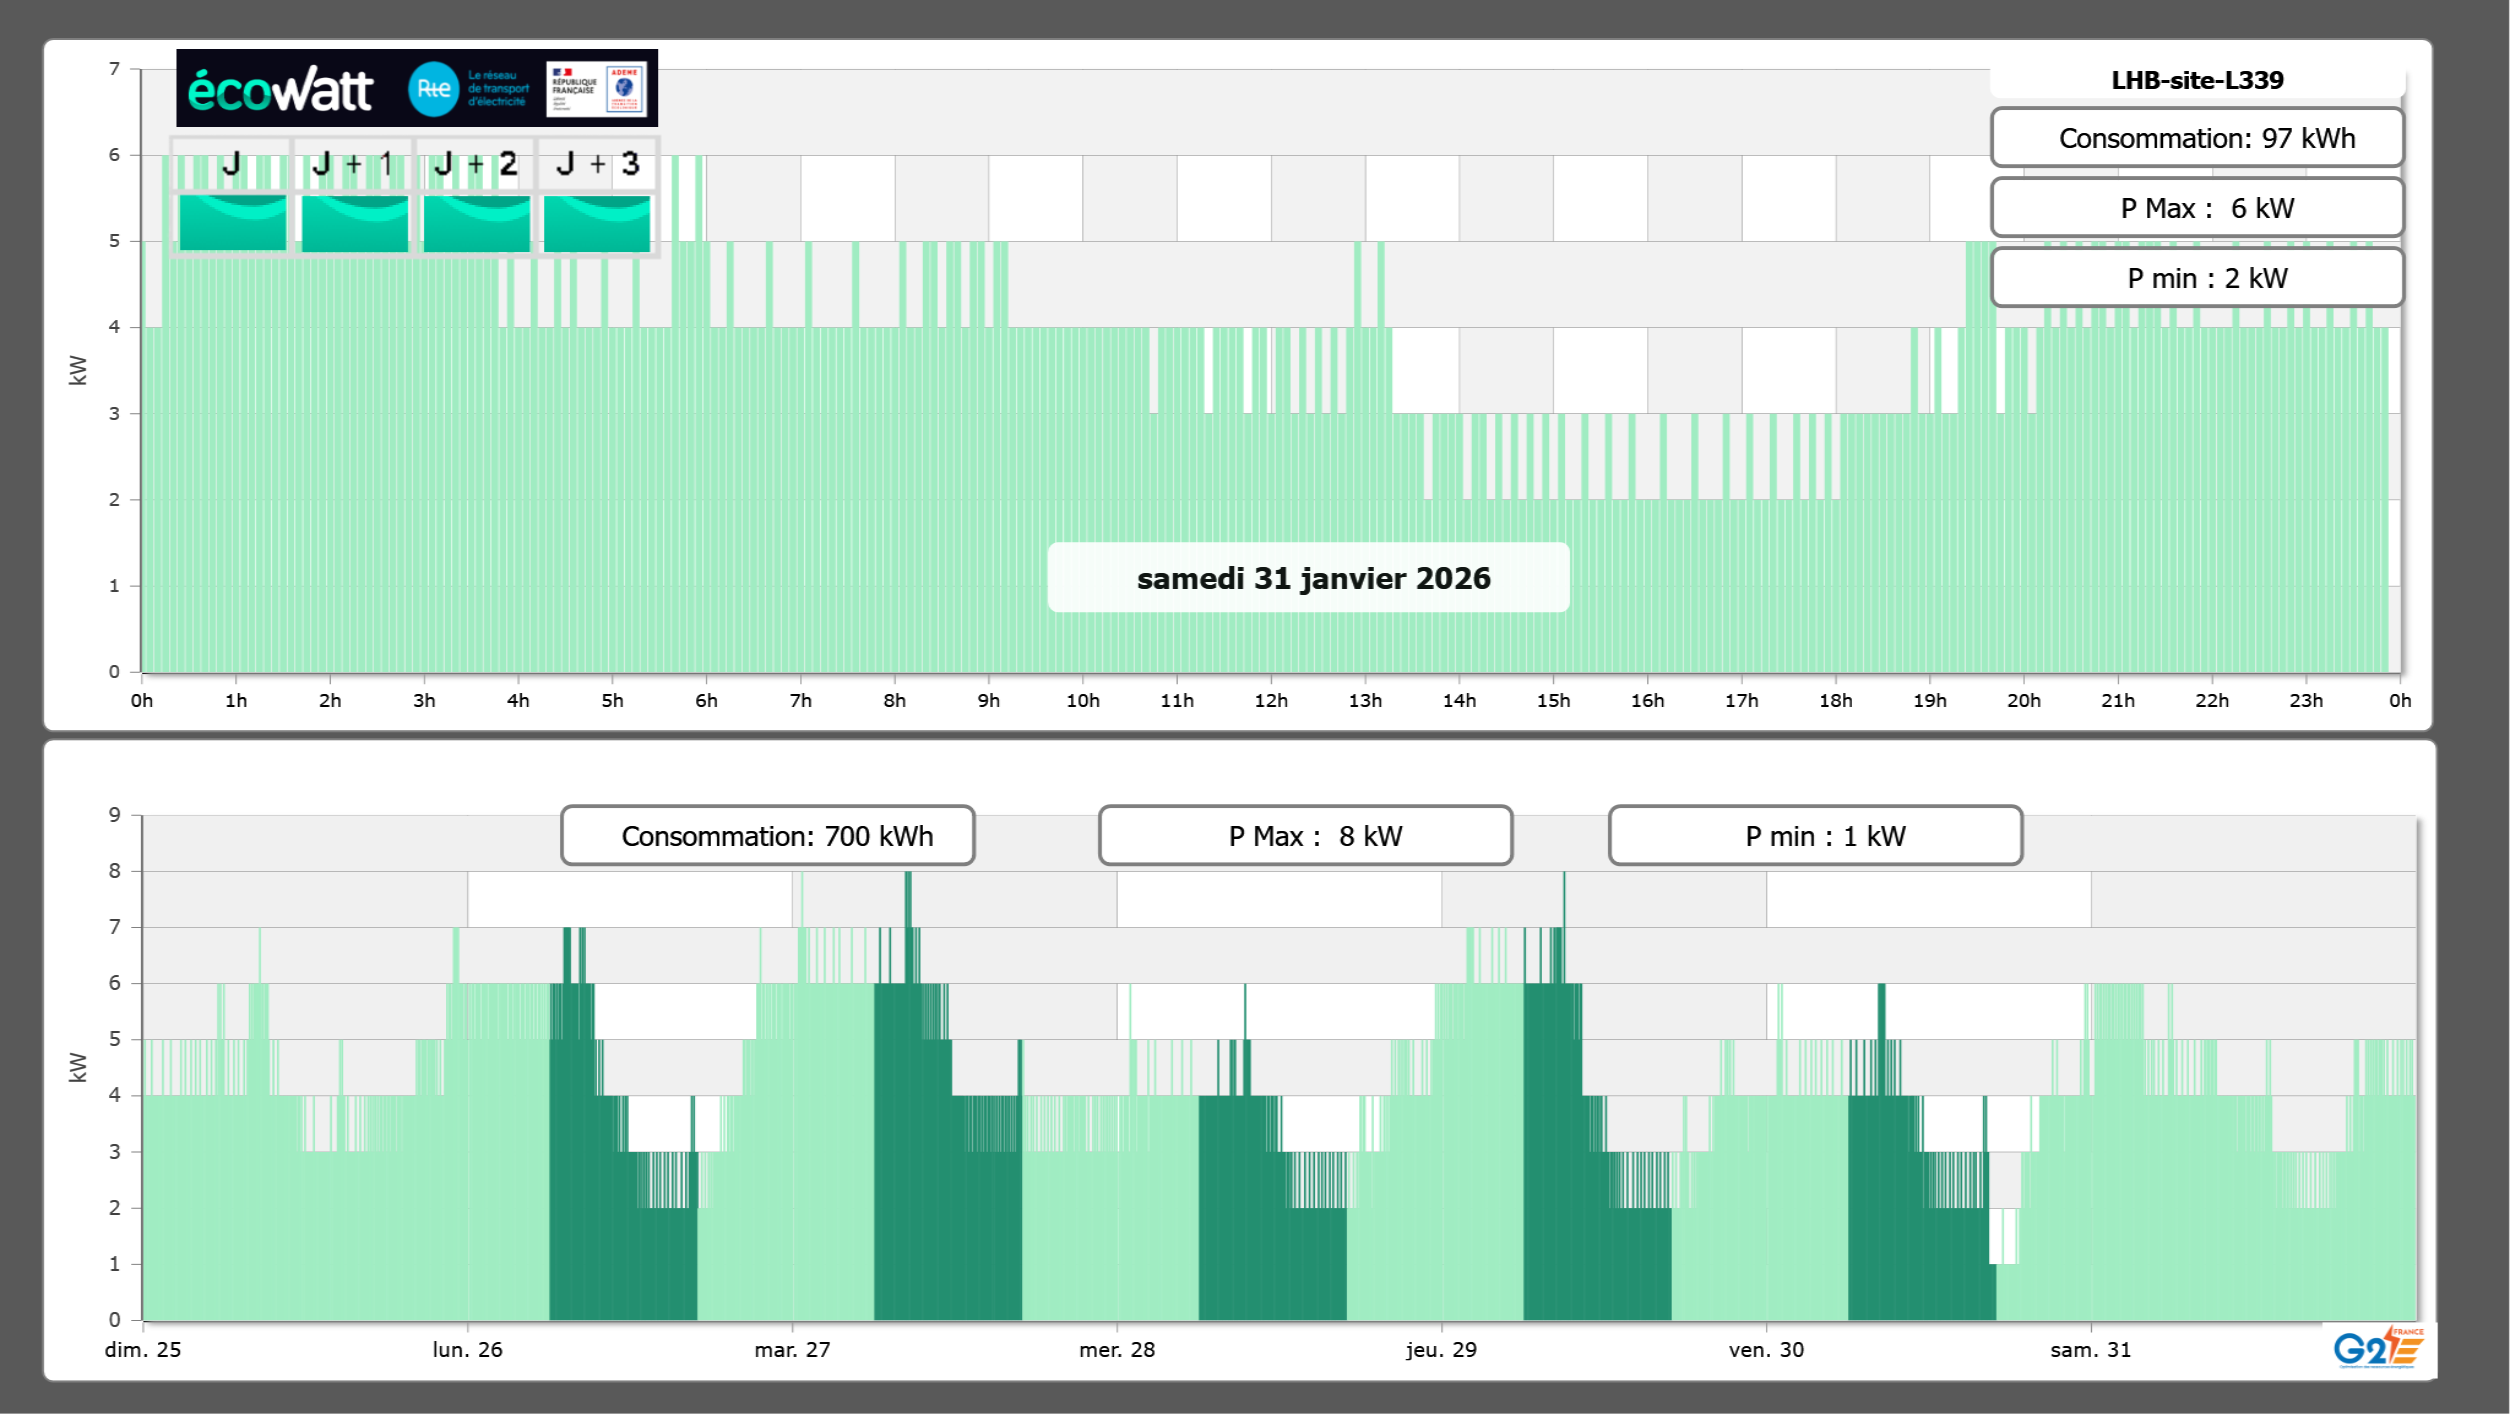Select the J + 2 forecast label
The width and height of the screenshot is (2511, 1415).
click(x=476, y=164)
